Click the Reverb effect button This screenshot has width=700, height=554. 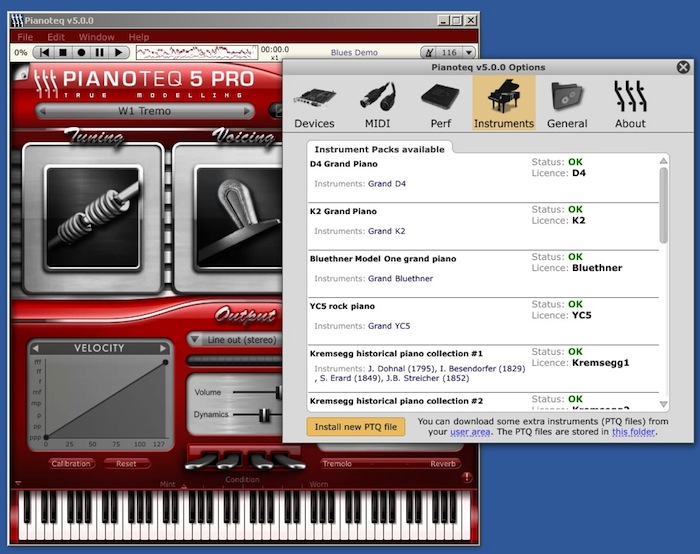(443, 464)
